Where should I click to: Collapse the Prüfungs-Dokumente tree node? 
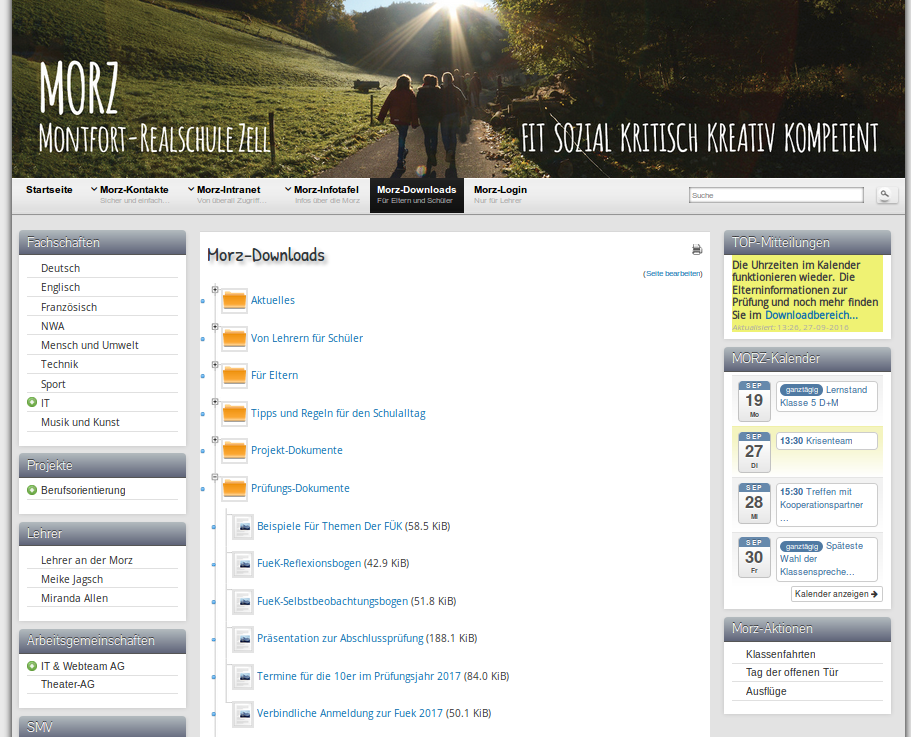[x=215, y=477]
